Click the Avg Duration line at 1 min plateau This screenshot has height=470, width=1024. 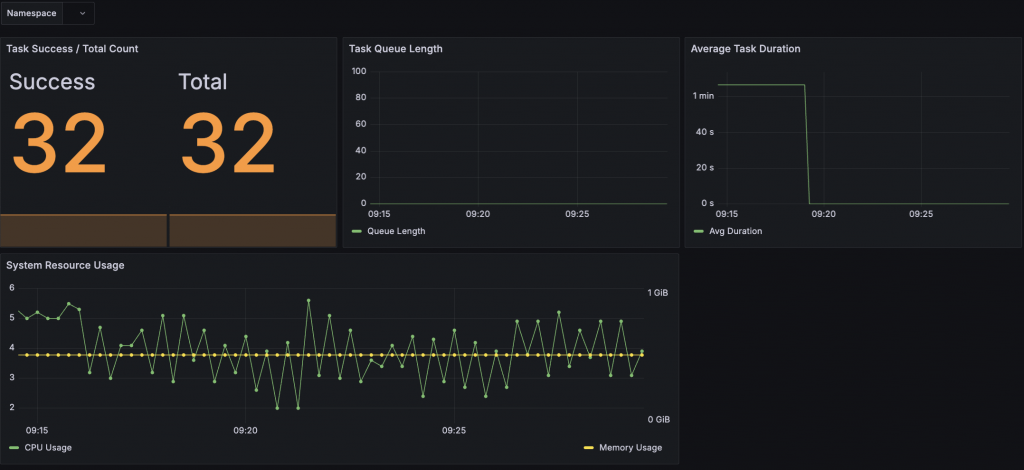click(x=761, y=85)
